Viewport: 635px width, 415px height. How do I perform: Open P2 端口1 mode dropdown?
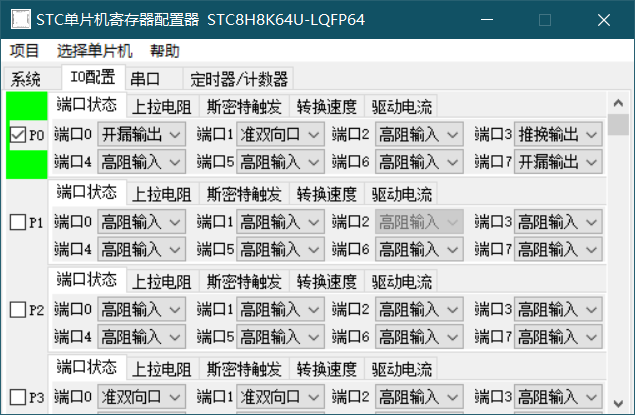(x=280, y=309)
